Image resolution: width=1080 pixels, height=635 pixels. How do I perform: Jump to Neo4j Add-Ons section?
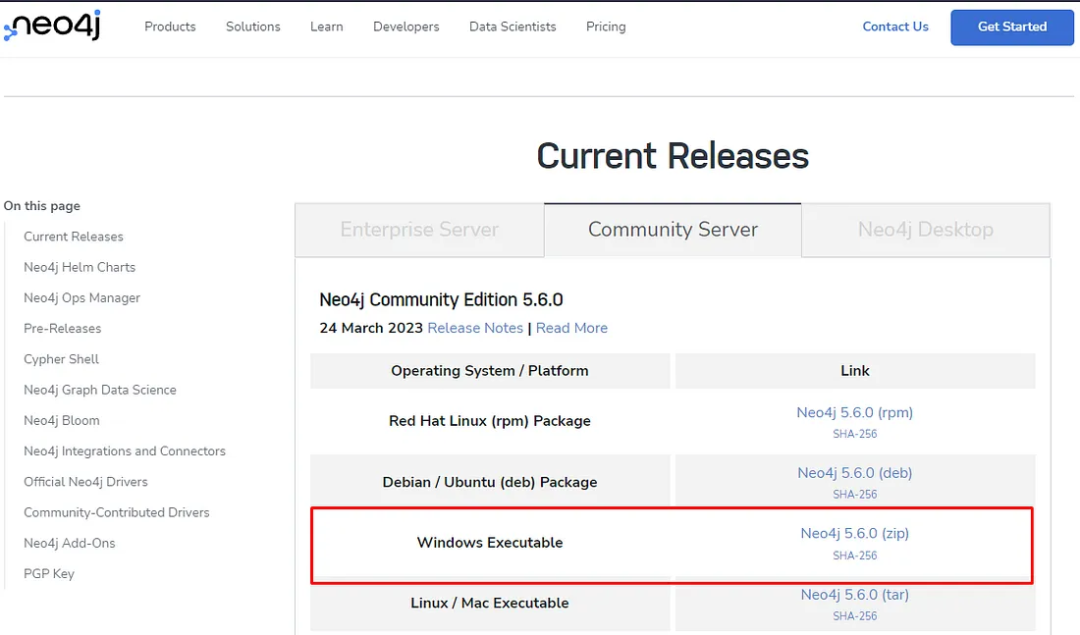click(70, 543)
